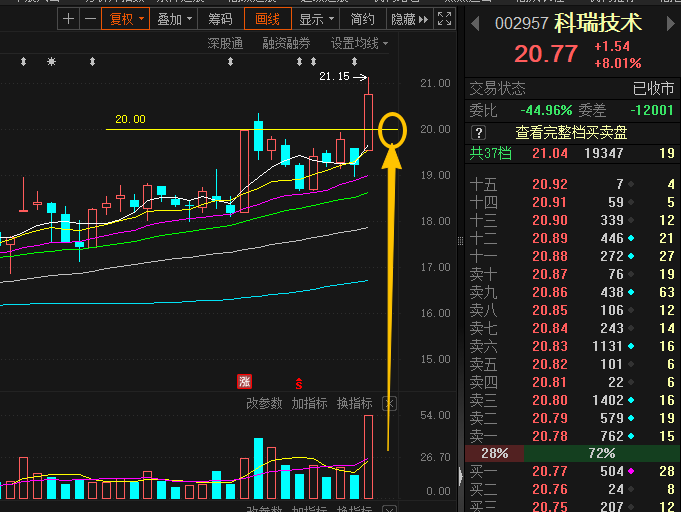Open 查看完整档买卖盘 link
Screen dimensions: 681x512
point(571,132)
